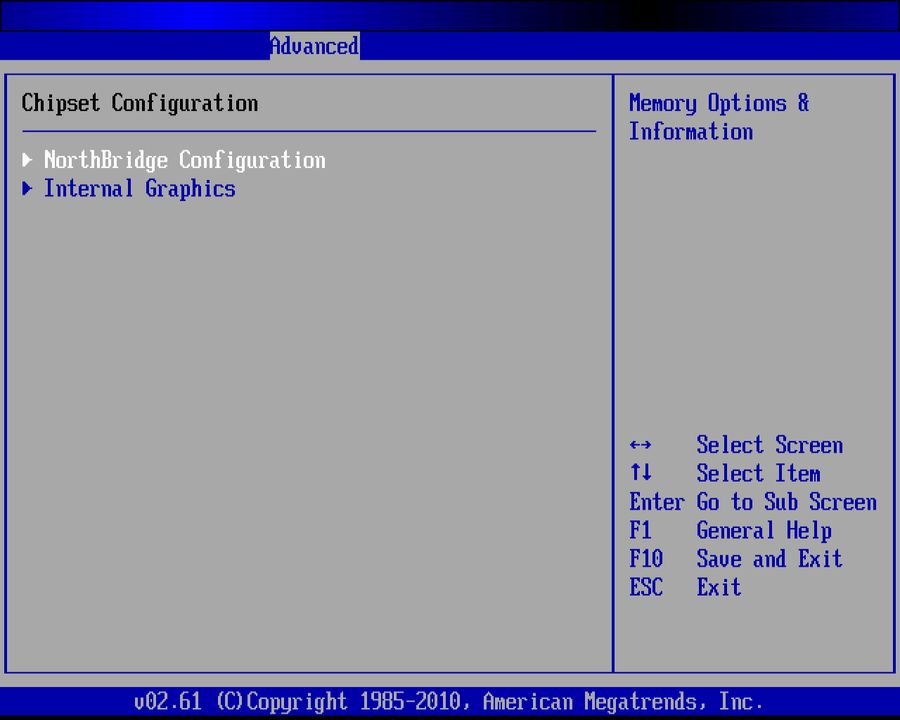Open the Chipset Configuration section divider
This screenshot has height=720, width=900.
pos(308,128)
